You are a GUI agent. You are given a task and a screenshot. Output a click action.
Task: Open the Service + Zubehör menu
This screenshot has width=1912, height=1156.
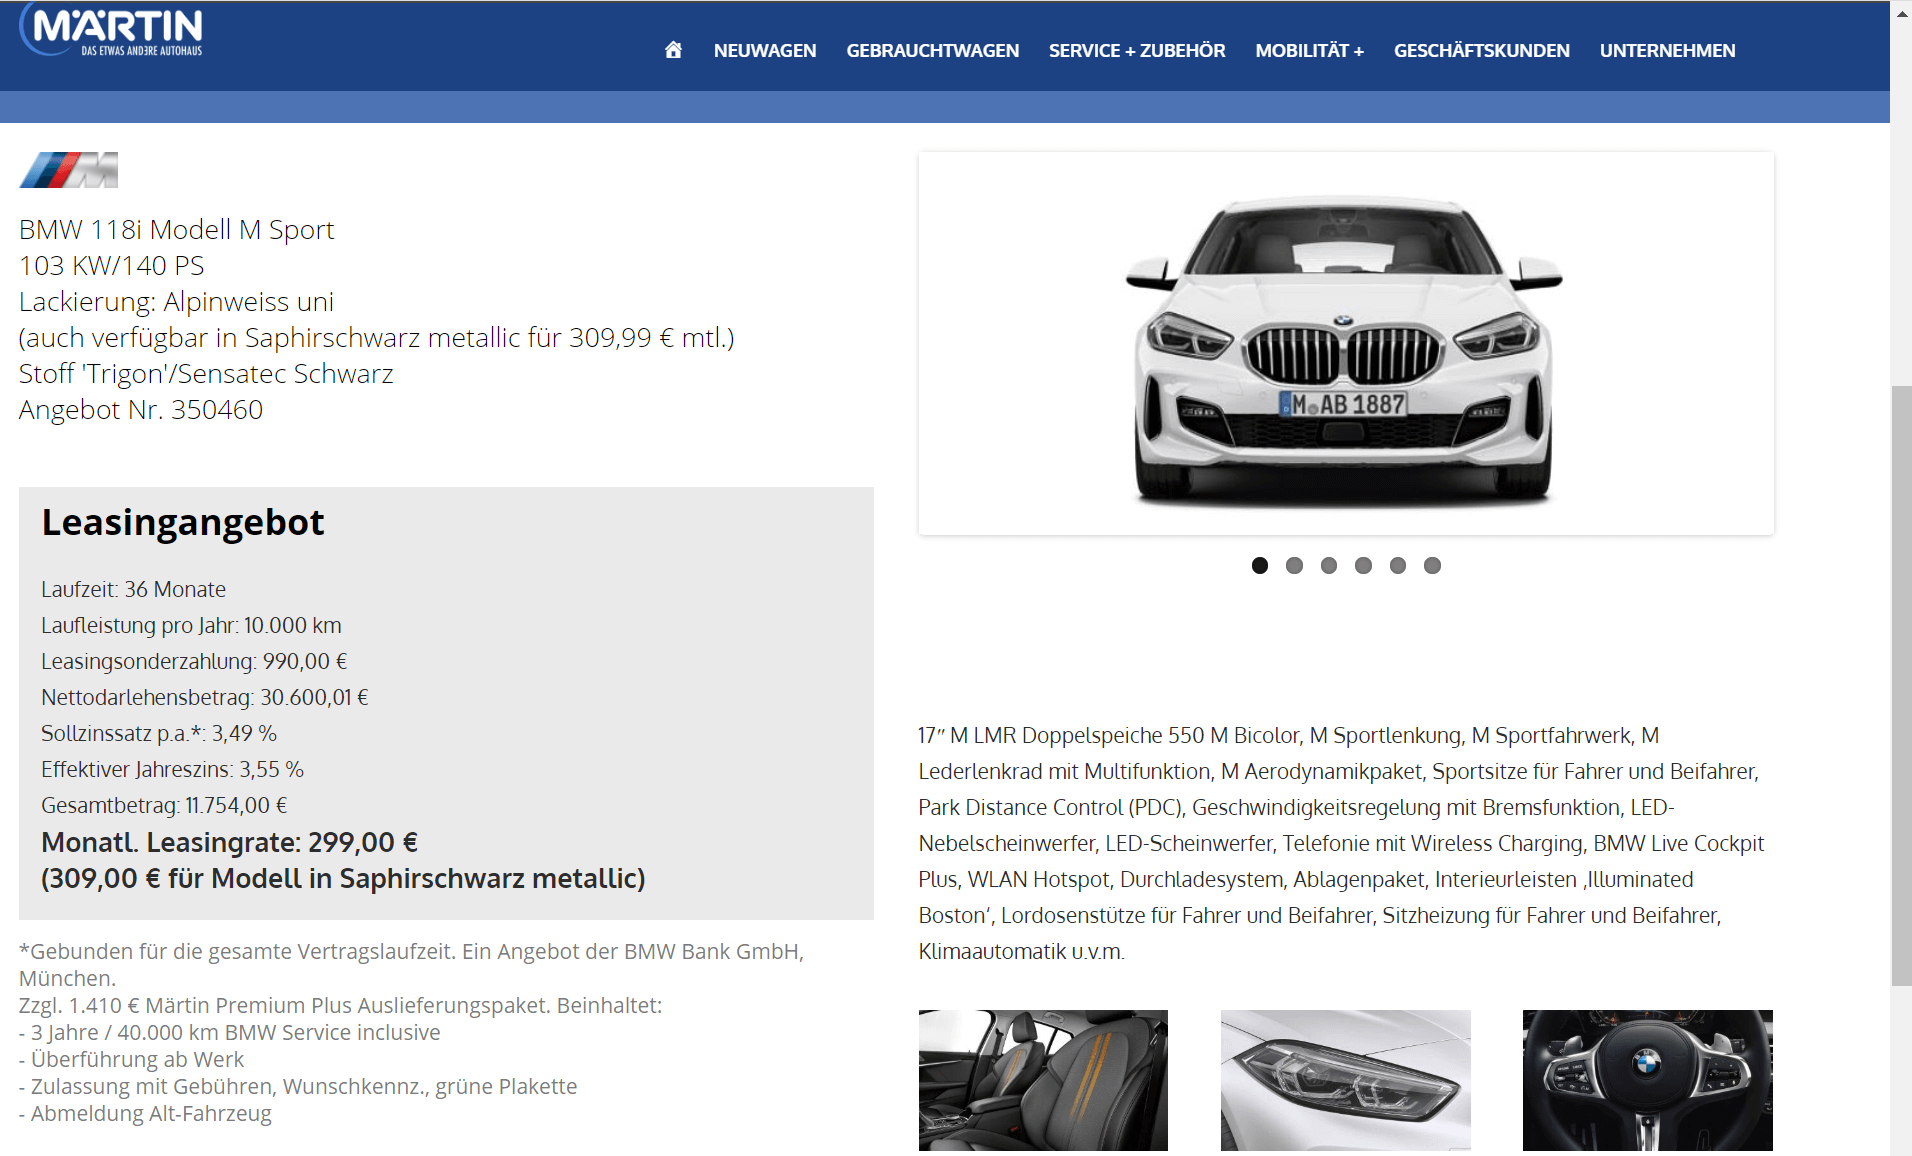pos(1137,51)
